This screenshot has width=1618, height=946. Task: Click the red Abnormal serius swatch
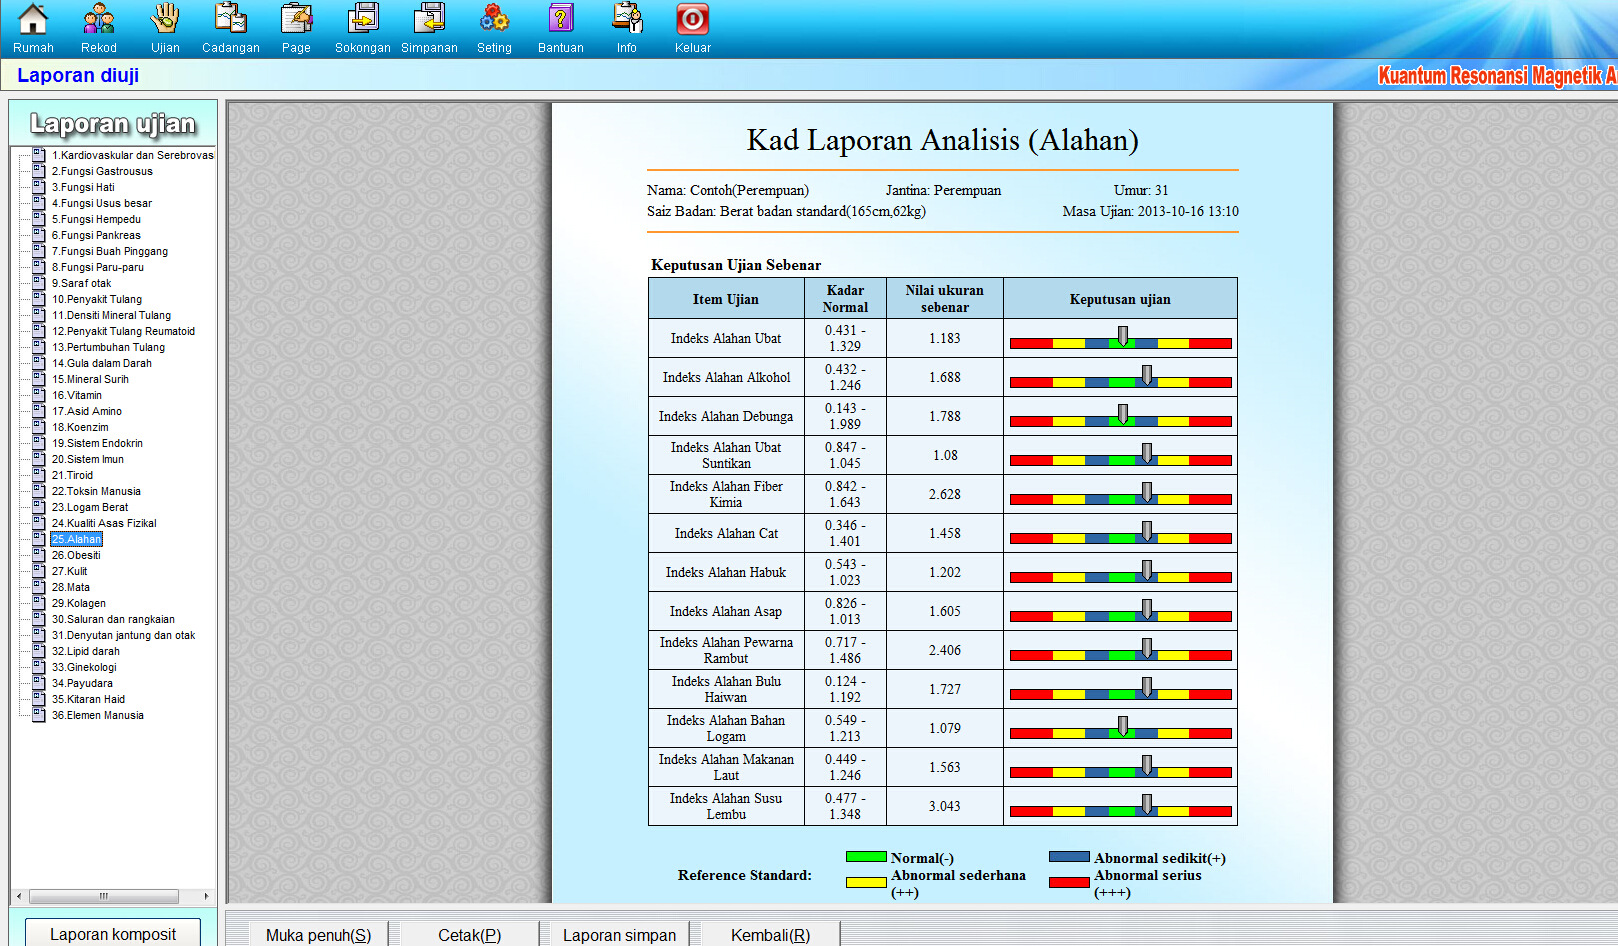point(1069,882)
